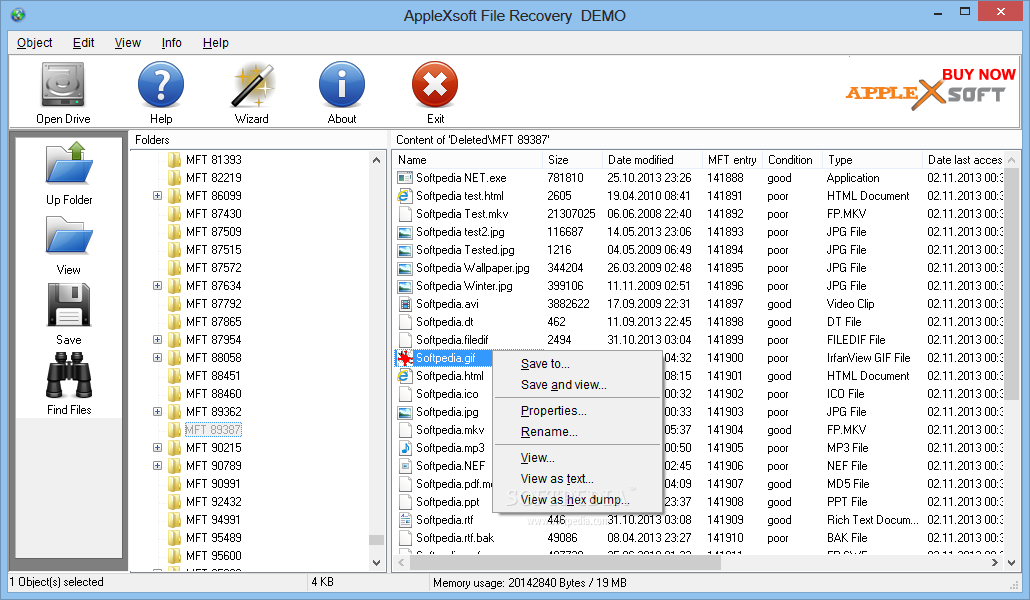Click the Softpedia NET.exe file icon
The image size is (1030, 600).
coord(405,178)
